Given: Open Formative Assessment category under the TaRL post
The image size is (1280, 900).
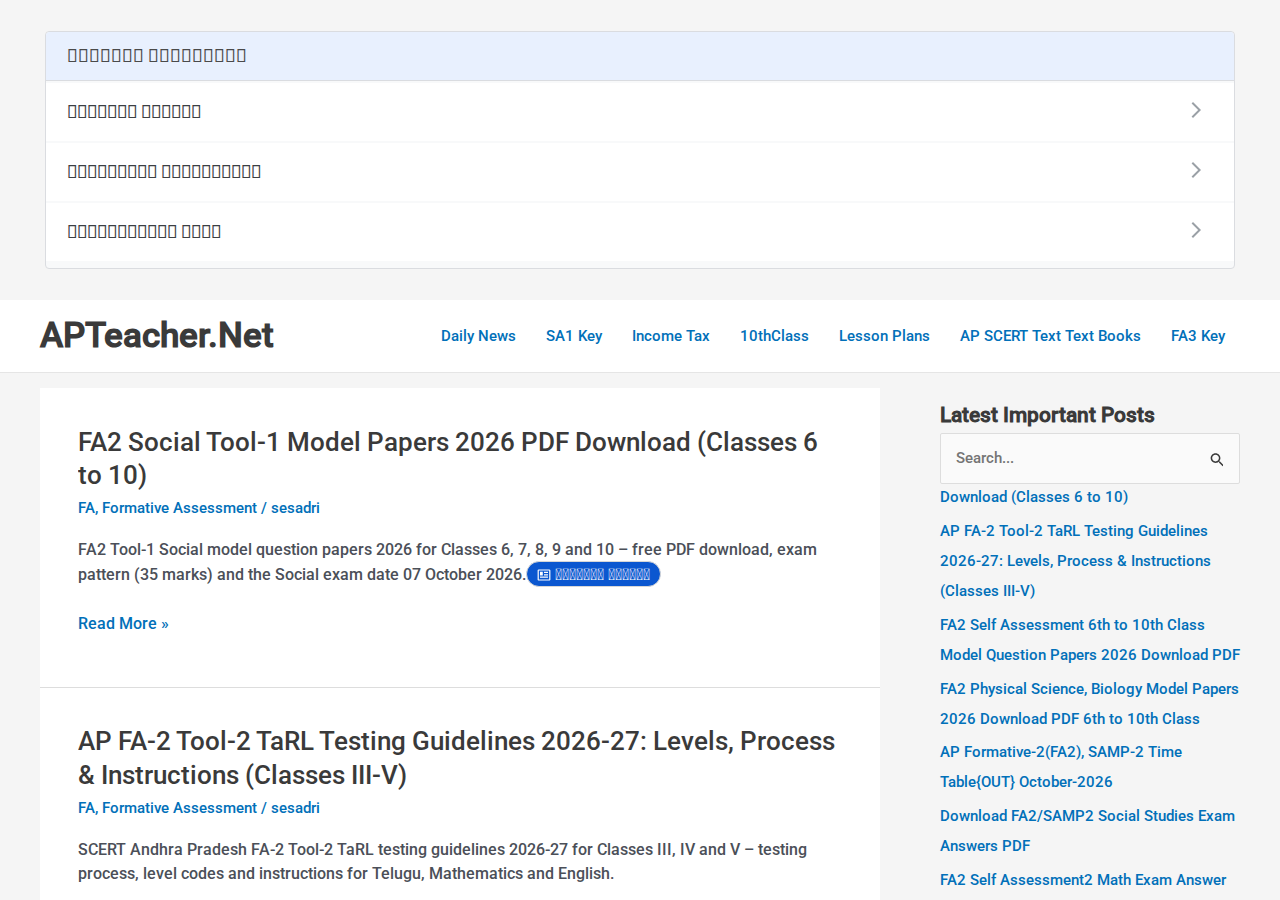Looking at the screenshot, I should coord(179,808).
